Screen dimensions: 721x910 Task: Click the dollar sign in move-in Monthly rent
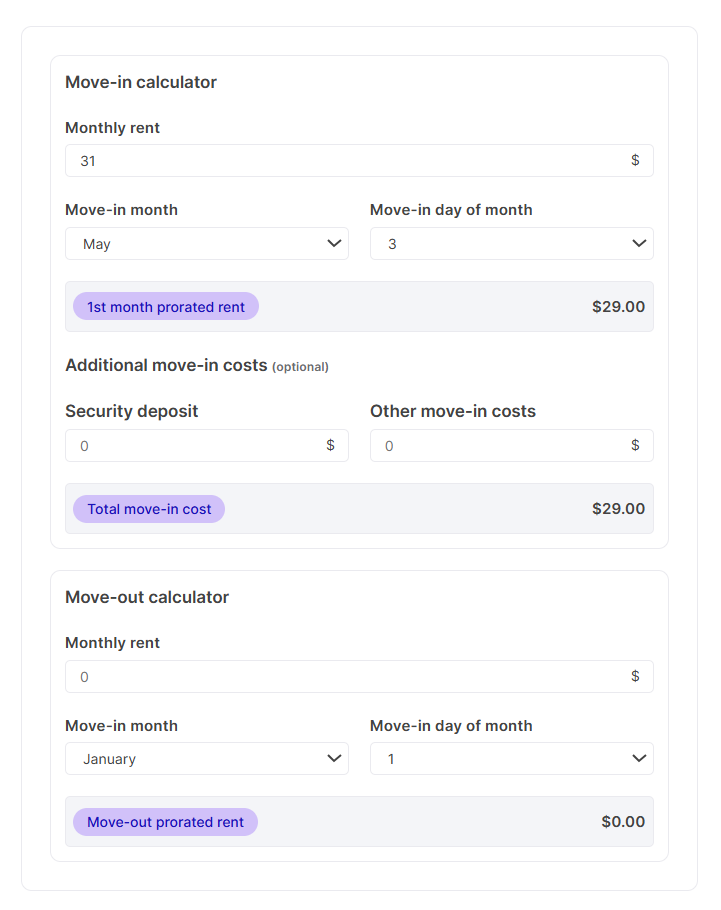[x=635, y=160]
